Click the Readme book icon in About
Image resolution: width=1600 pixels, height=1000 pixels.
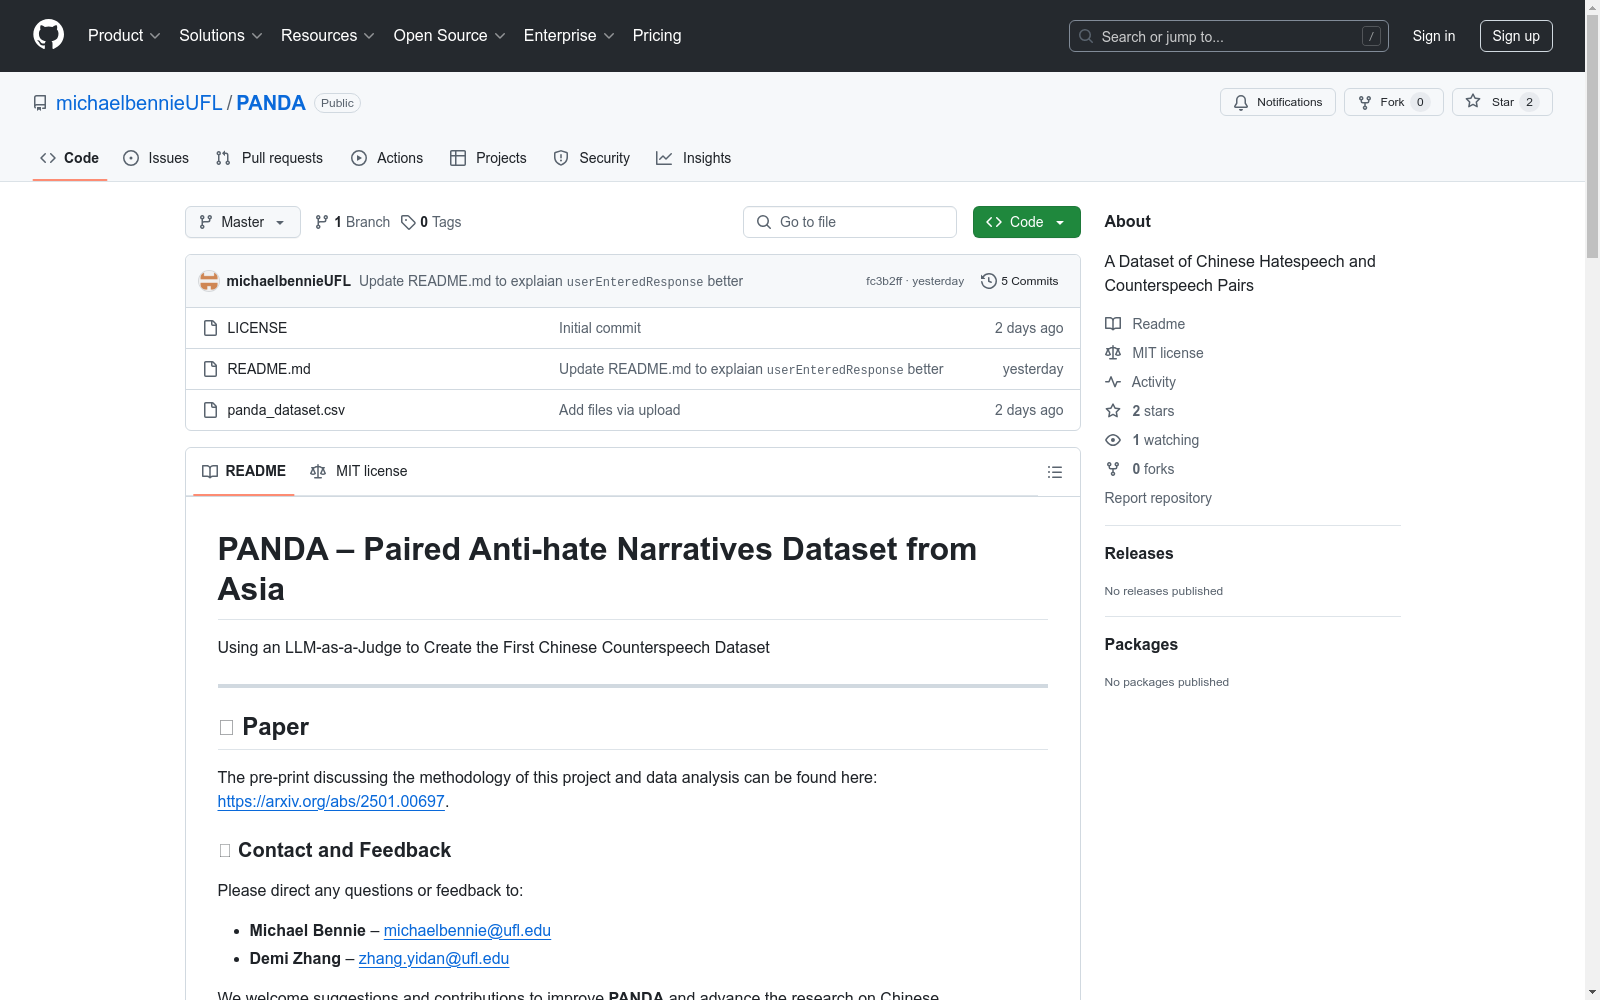click(1113, 324)
